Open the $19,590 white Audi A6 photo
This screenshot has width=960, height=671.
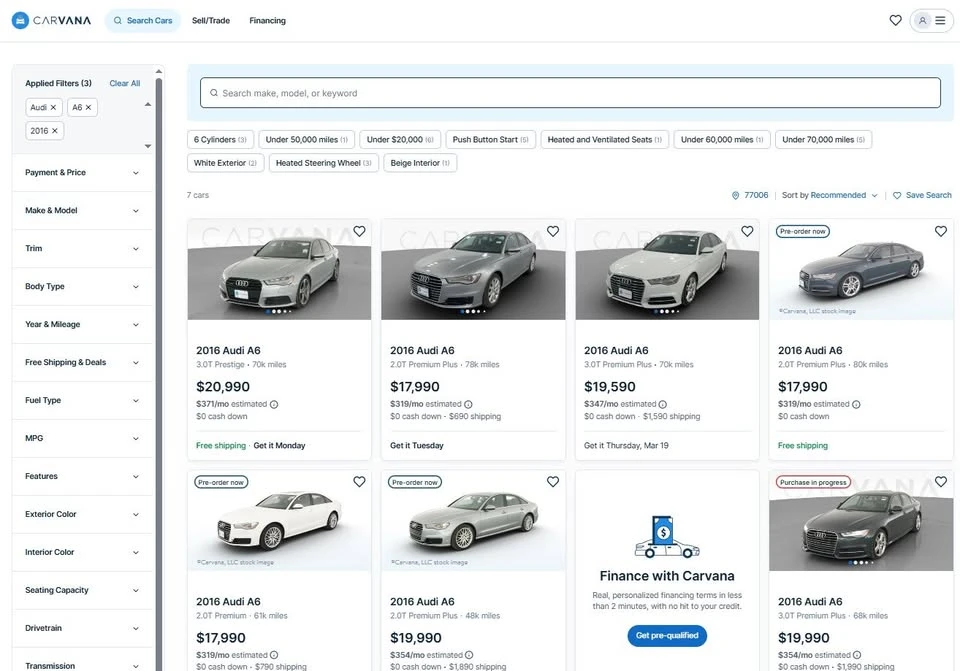pos(667,269)
